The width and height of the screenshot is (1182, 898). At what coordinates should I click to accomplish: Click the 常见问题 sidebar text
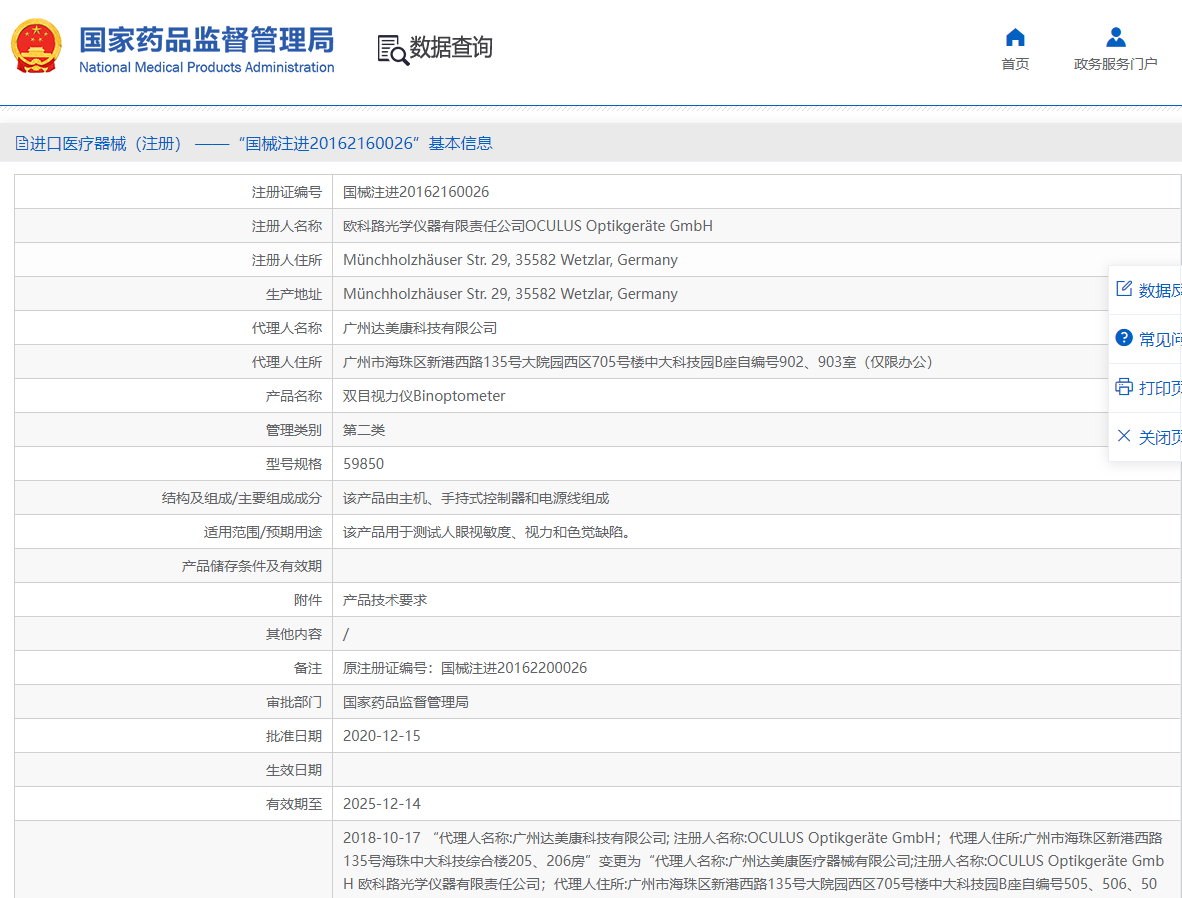click(x=1159, y=339)
